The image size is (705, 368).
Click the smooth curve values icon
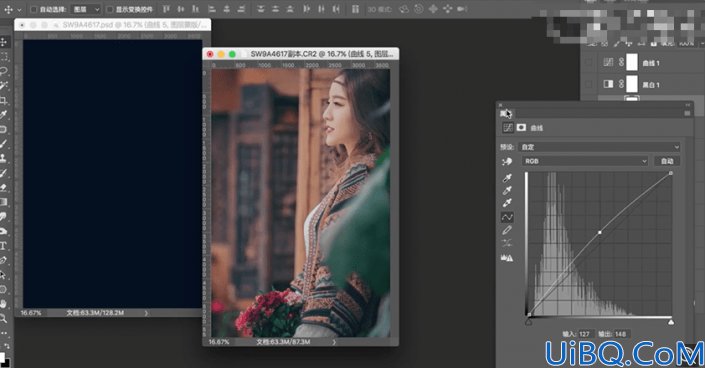507,243
